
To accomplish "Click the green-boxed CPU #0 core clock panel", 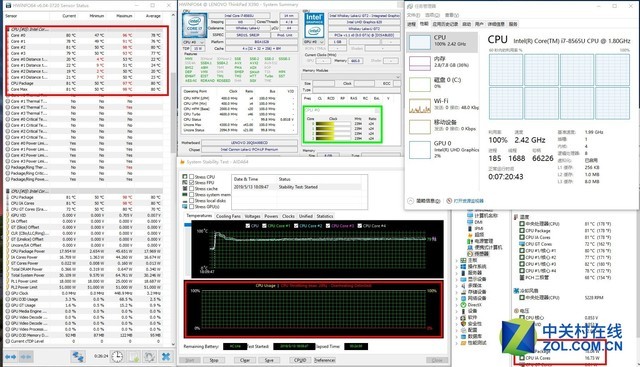I will pos(342,125).
